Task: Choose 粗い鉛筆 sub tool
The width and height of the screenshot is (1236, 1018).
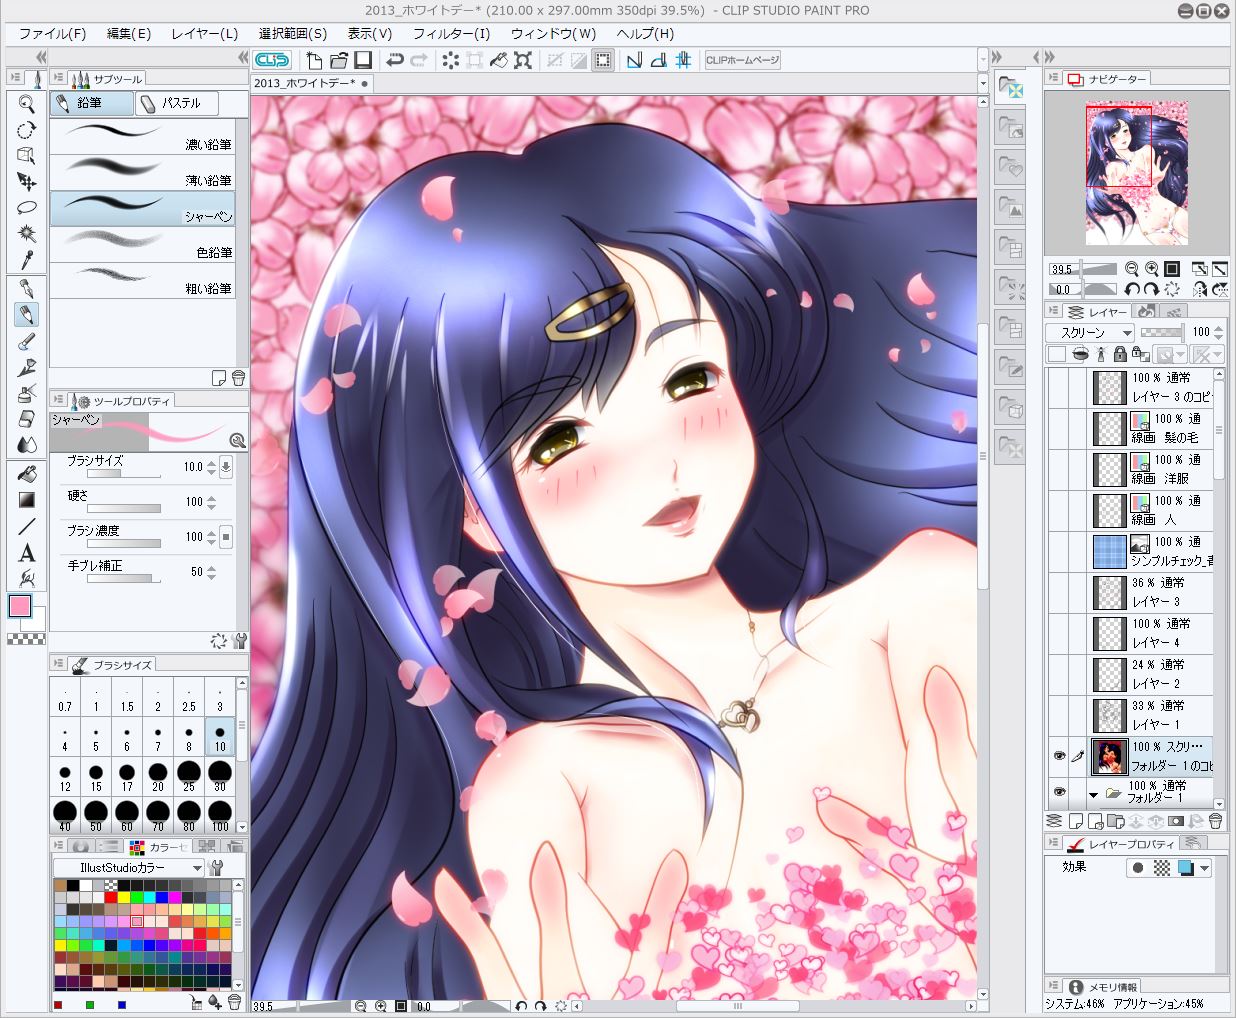Action: 142,281
